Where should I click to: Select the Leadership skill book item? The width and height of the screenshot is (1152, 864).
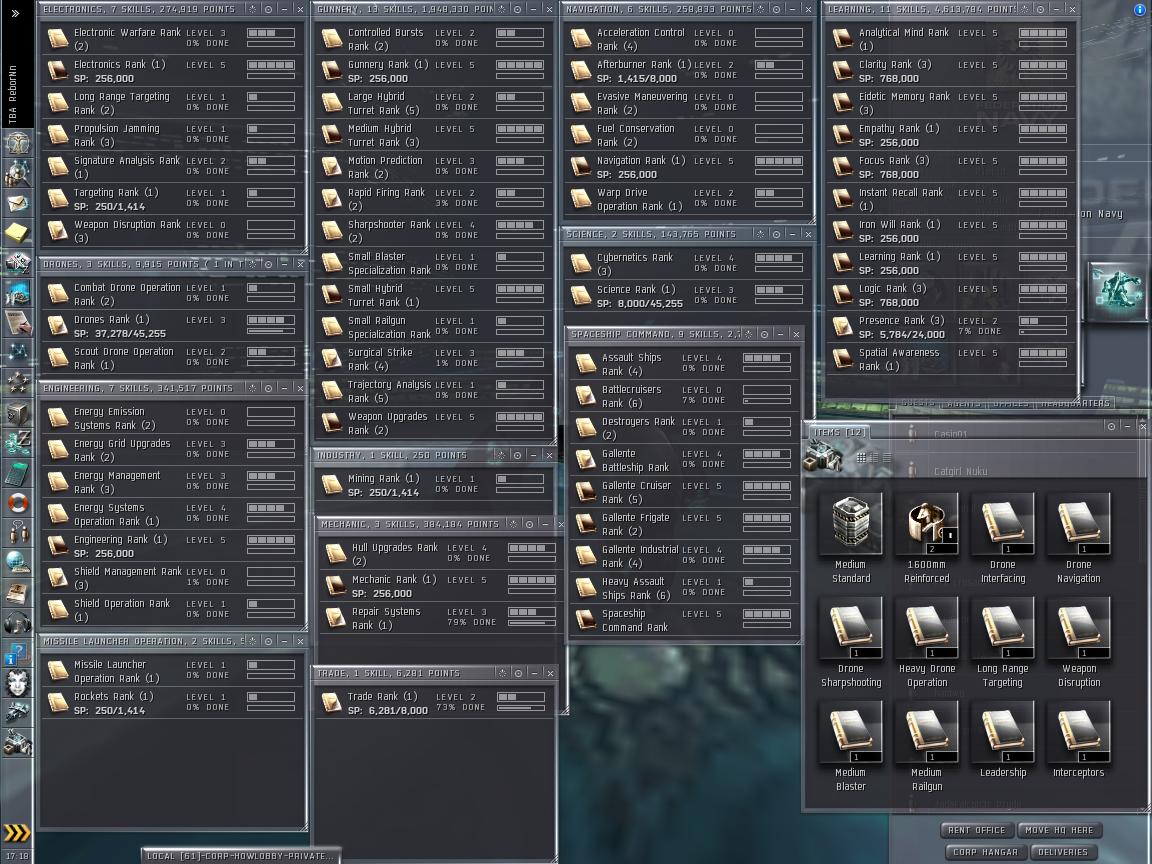(x=1003, y=732)
